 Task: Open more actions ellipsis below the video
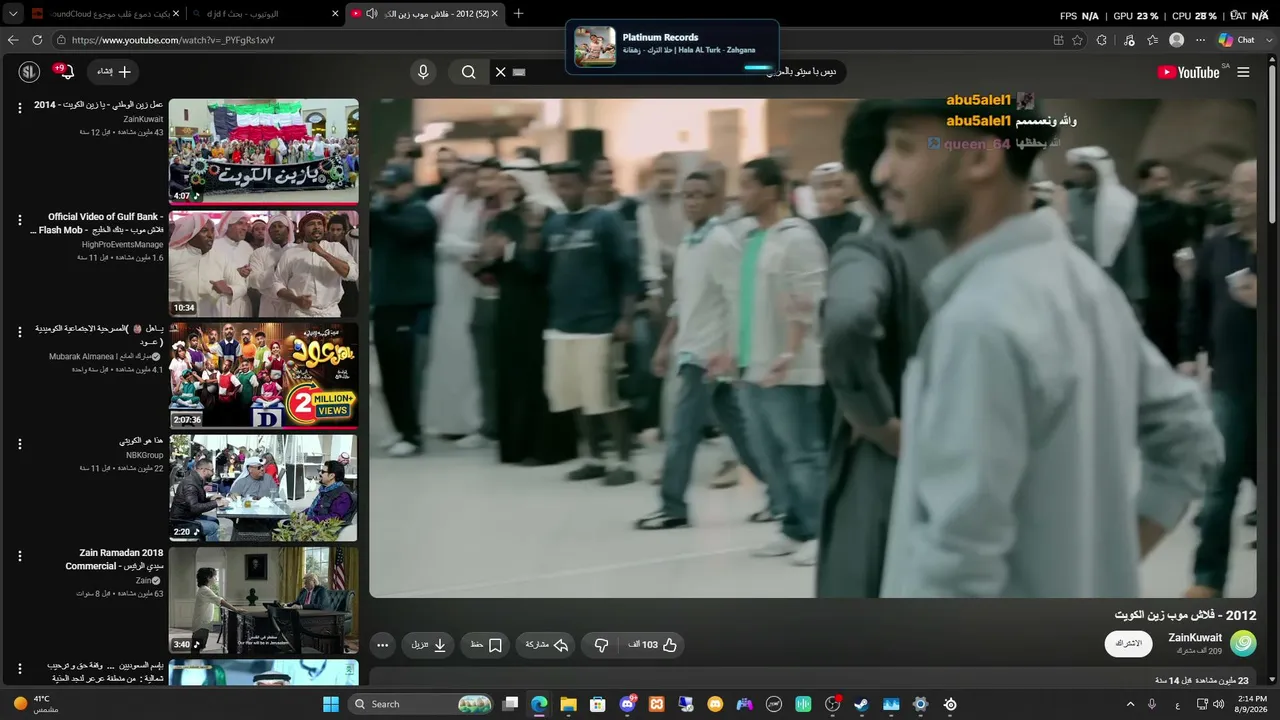tap(382, 645)
